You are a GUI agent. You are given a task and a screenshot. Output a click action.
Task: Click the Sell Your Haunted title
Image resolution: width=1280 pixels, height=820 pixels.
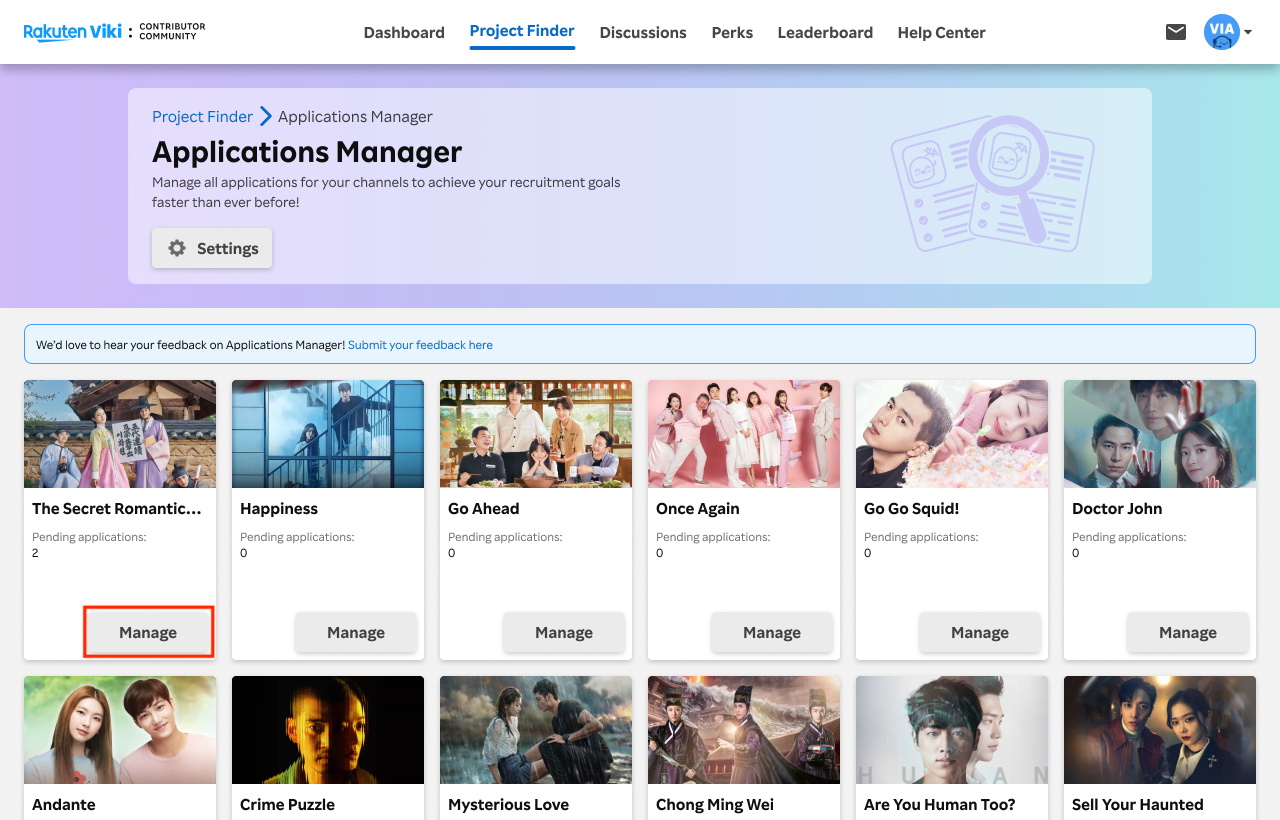pyautogui.click(x=1138, y=804)
